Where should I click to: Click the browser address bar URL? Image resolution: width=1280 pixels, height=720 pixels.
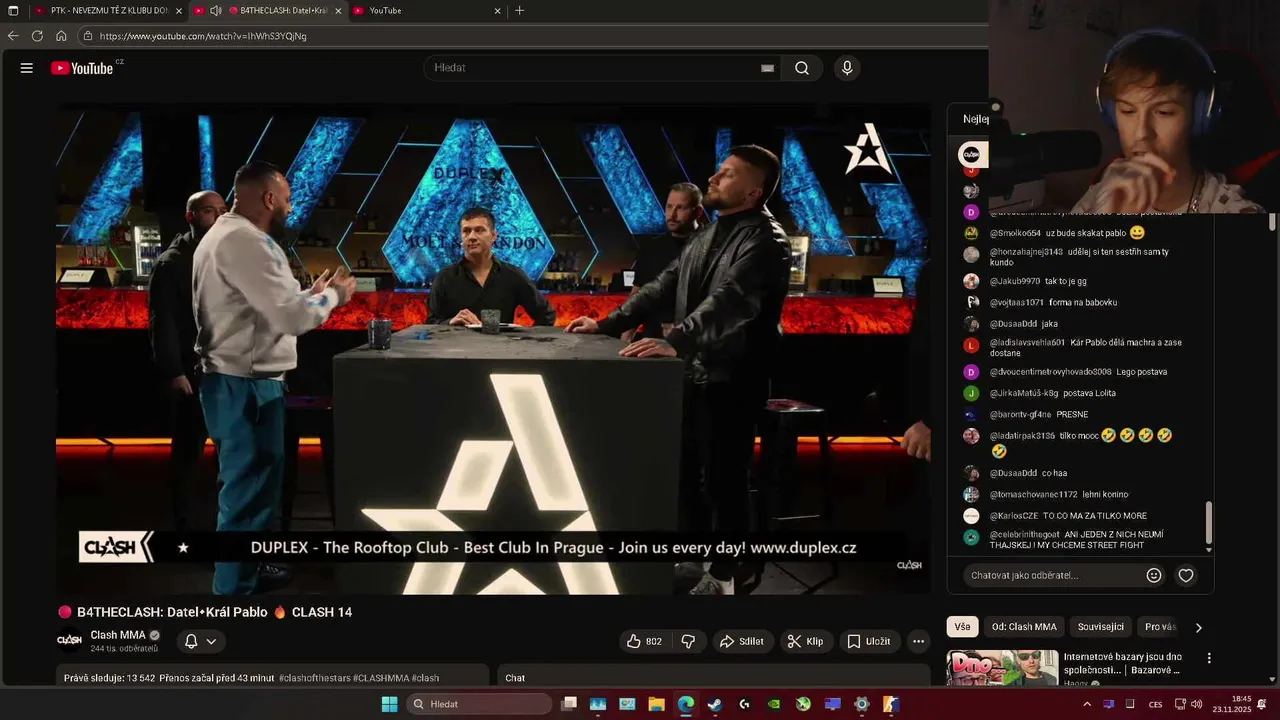(x=203, y=36)
